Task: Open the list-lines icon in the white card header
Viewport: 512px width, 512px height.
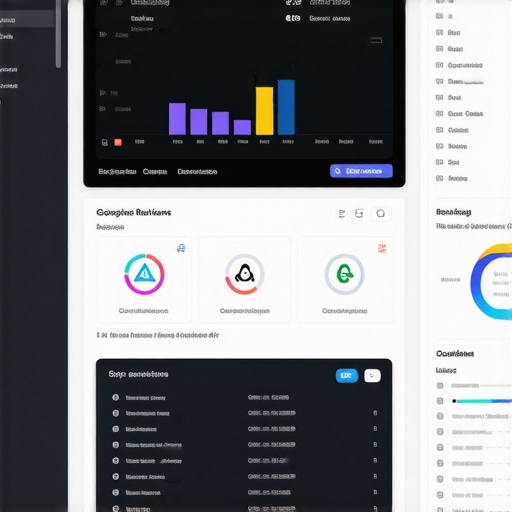Action: point(342,214)
